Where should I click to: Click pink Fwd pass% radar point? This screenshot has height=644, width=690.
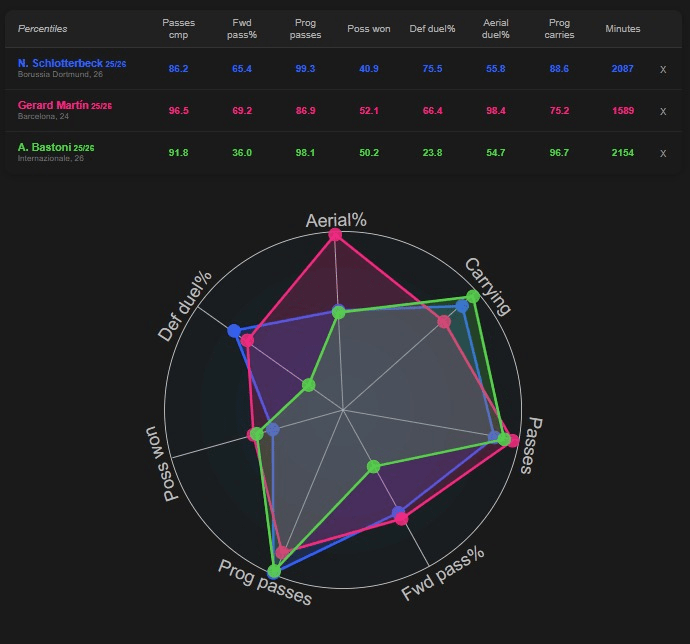402,519
